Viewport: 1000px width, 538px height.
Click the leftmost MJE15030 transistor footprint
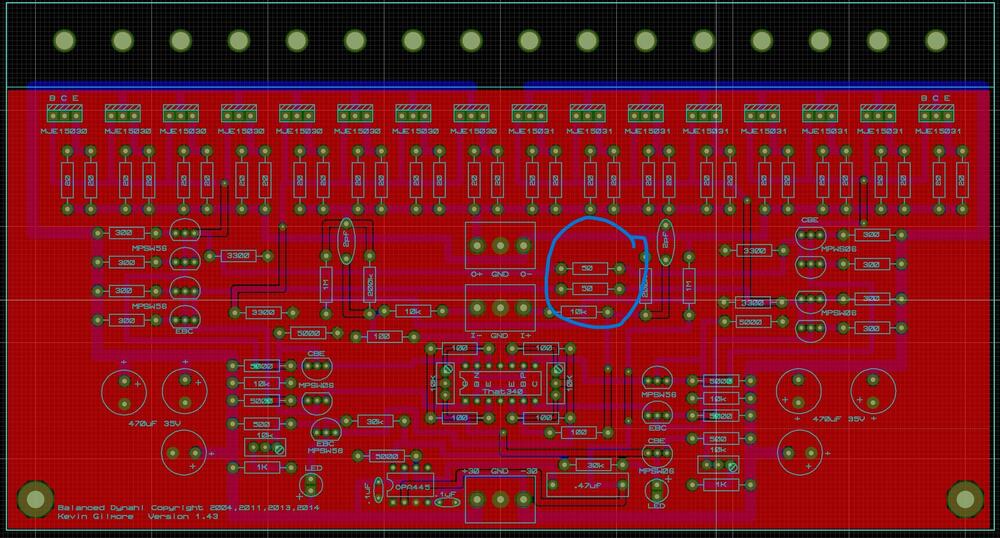[65, 113]
